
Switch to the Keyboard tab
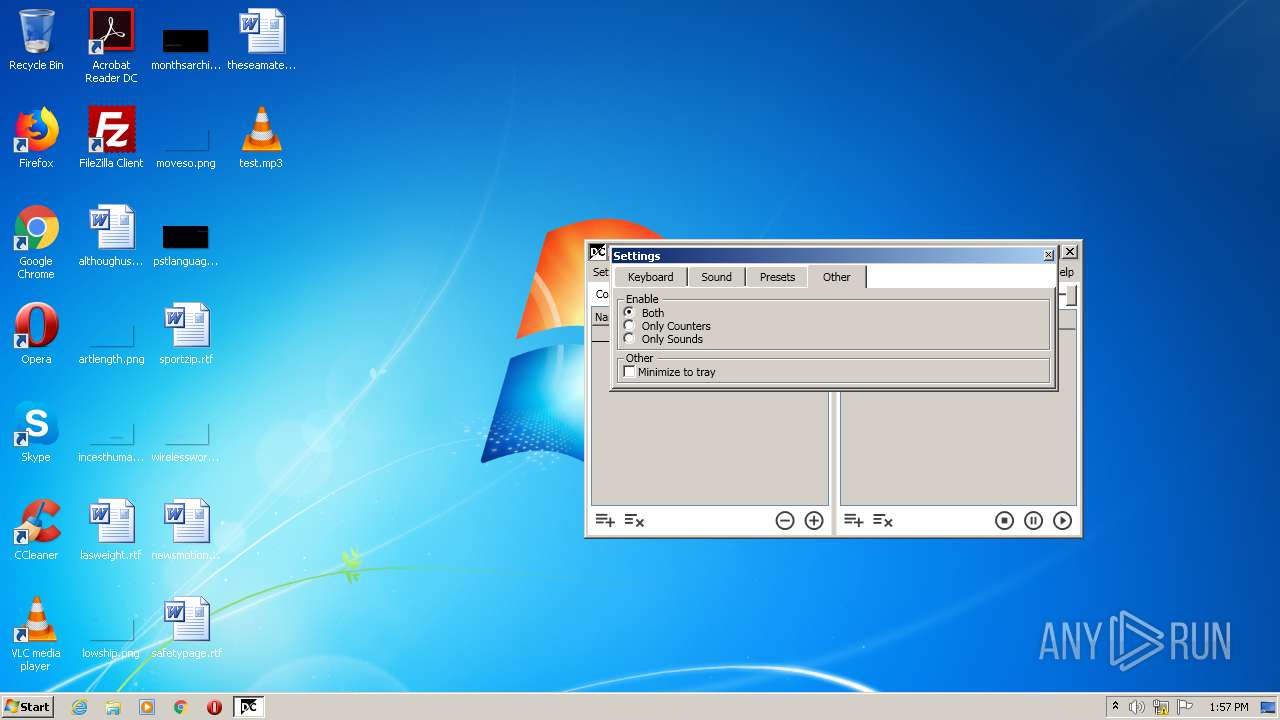(x=650, y=277)
